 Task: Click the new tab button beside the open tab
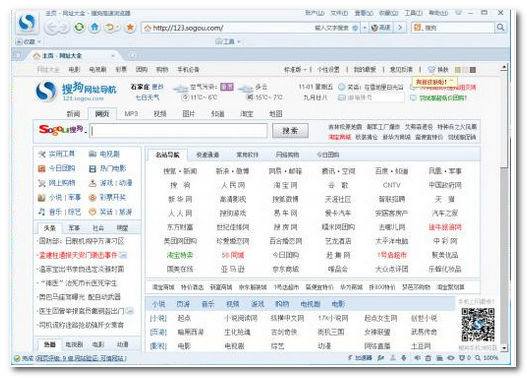(132, 55)
